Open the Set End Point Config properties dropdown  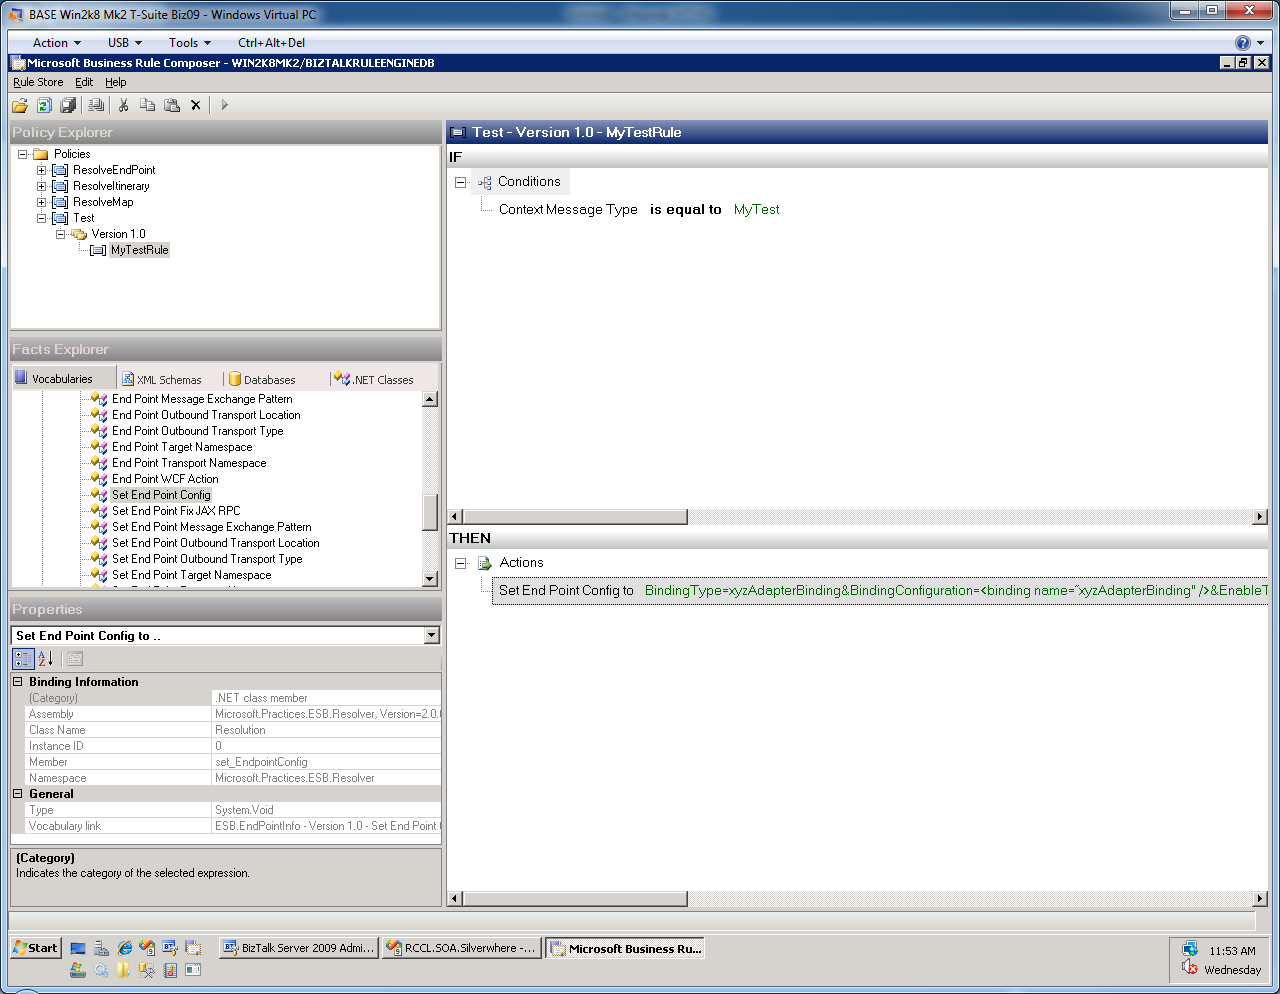coord(431,635)
